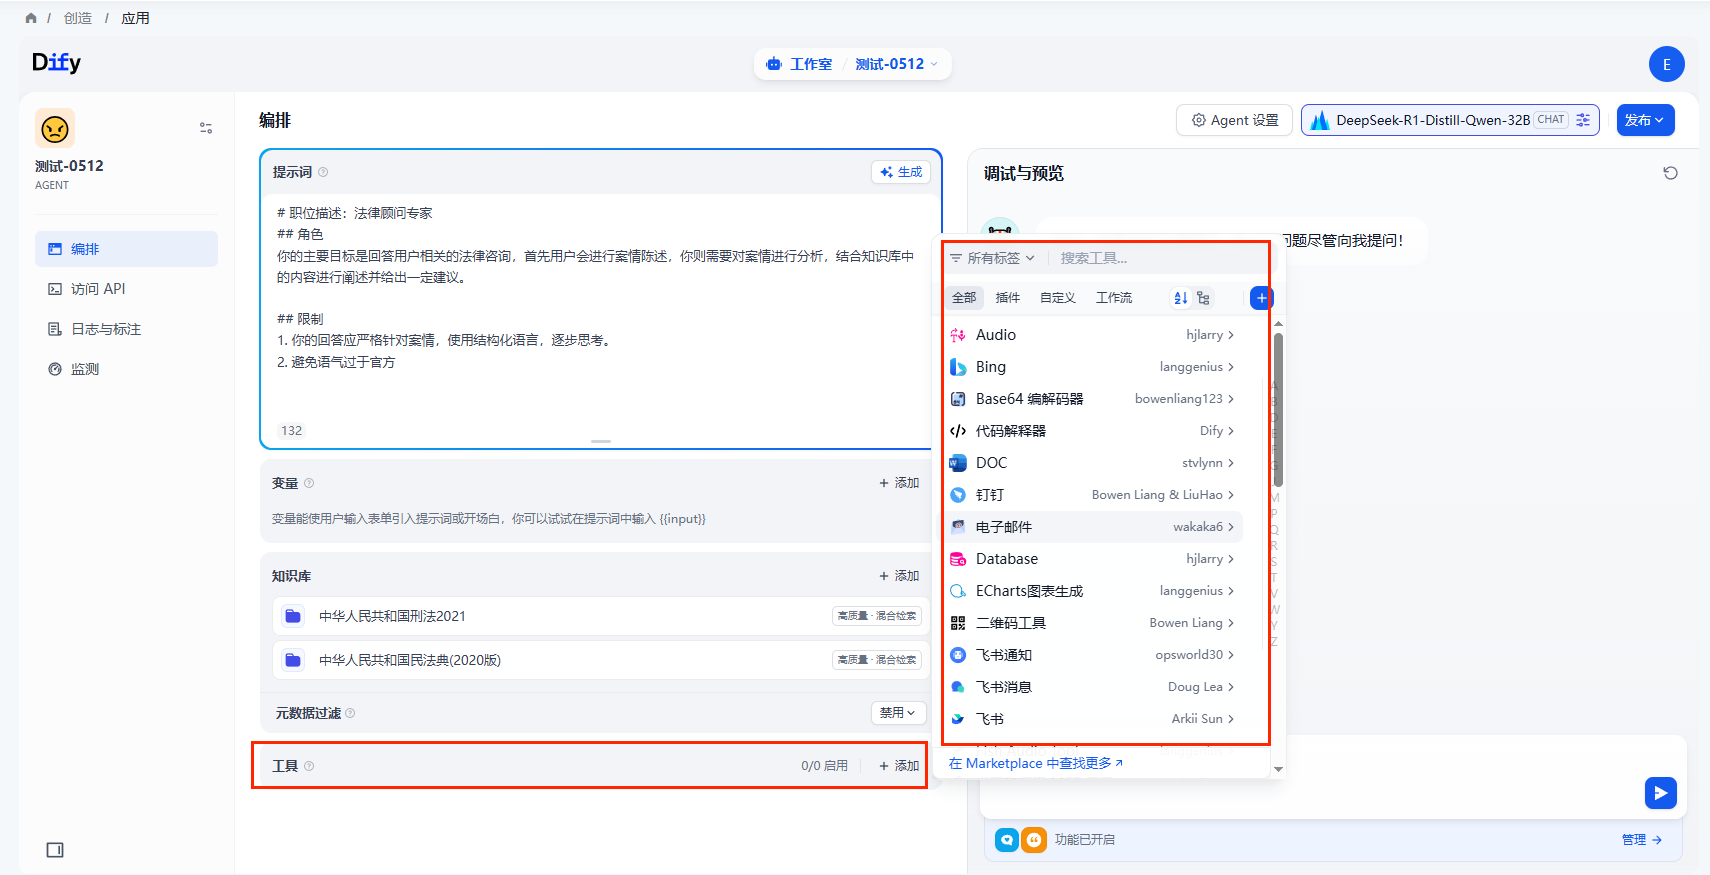Click the Word icon for DOC tool
Screen dimensions: 1710x875
point(958,463)
